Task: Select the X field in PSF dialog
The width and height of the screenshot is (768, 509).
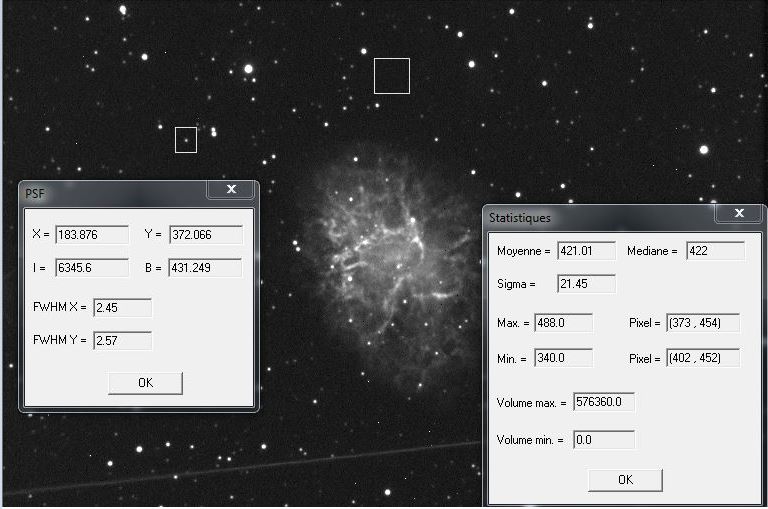Action: tap(92, 235)
